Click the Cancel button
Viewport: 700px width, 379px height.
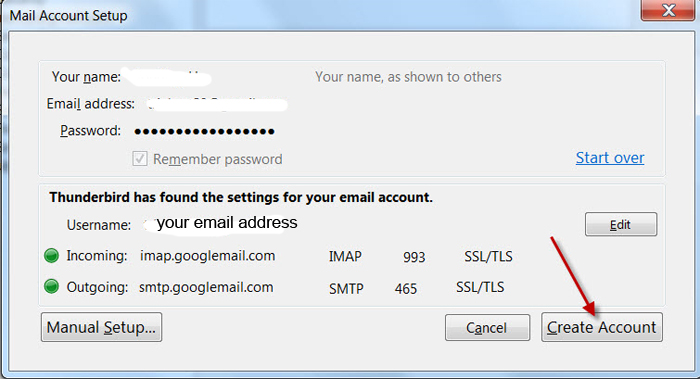click(487, 328)
